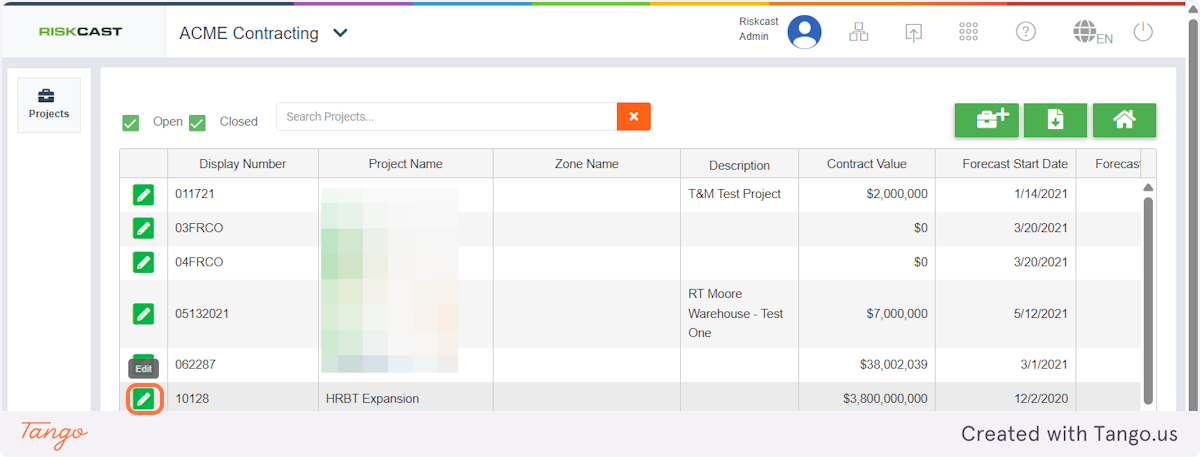Click the green home button

[x=1124, y=120]
